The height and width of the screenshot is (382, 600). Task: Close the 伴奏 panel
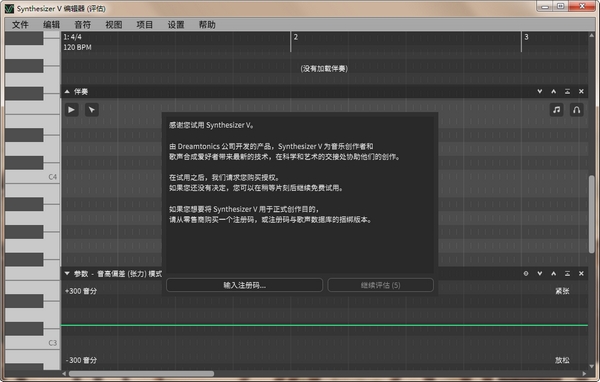581,91
